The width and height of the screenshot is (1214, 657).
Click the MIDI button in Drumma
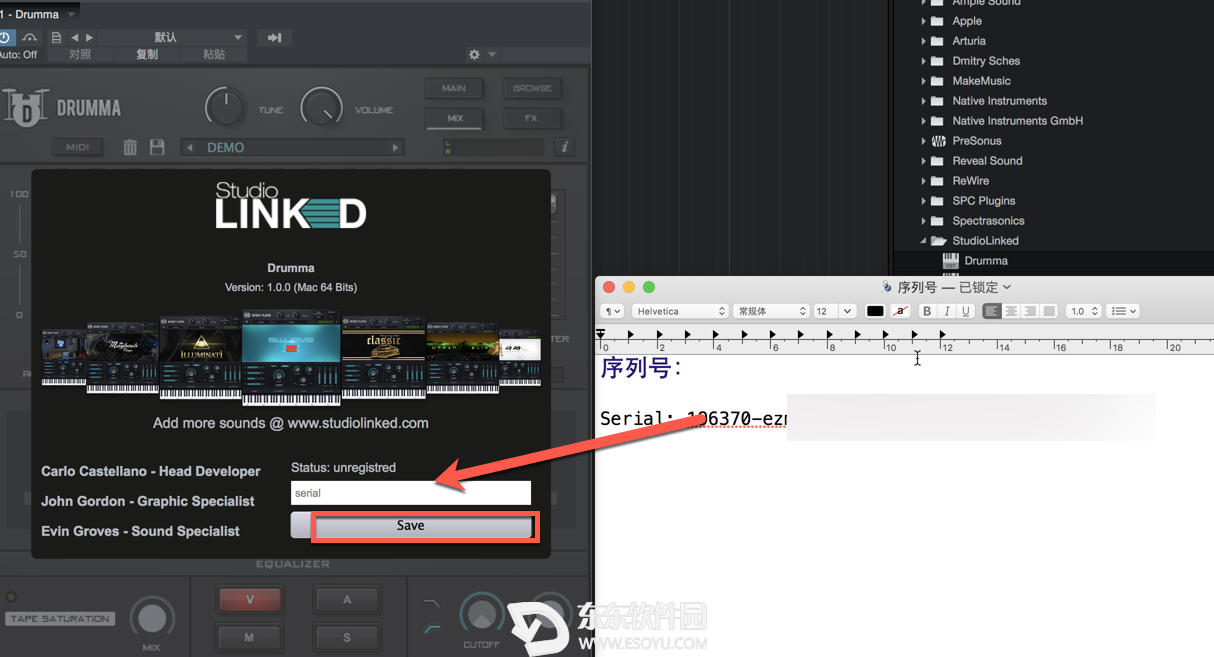point(78,147)
